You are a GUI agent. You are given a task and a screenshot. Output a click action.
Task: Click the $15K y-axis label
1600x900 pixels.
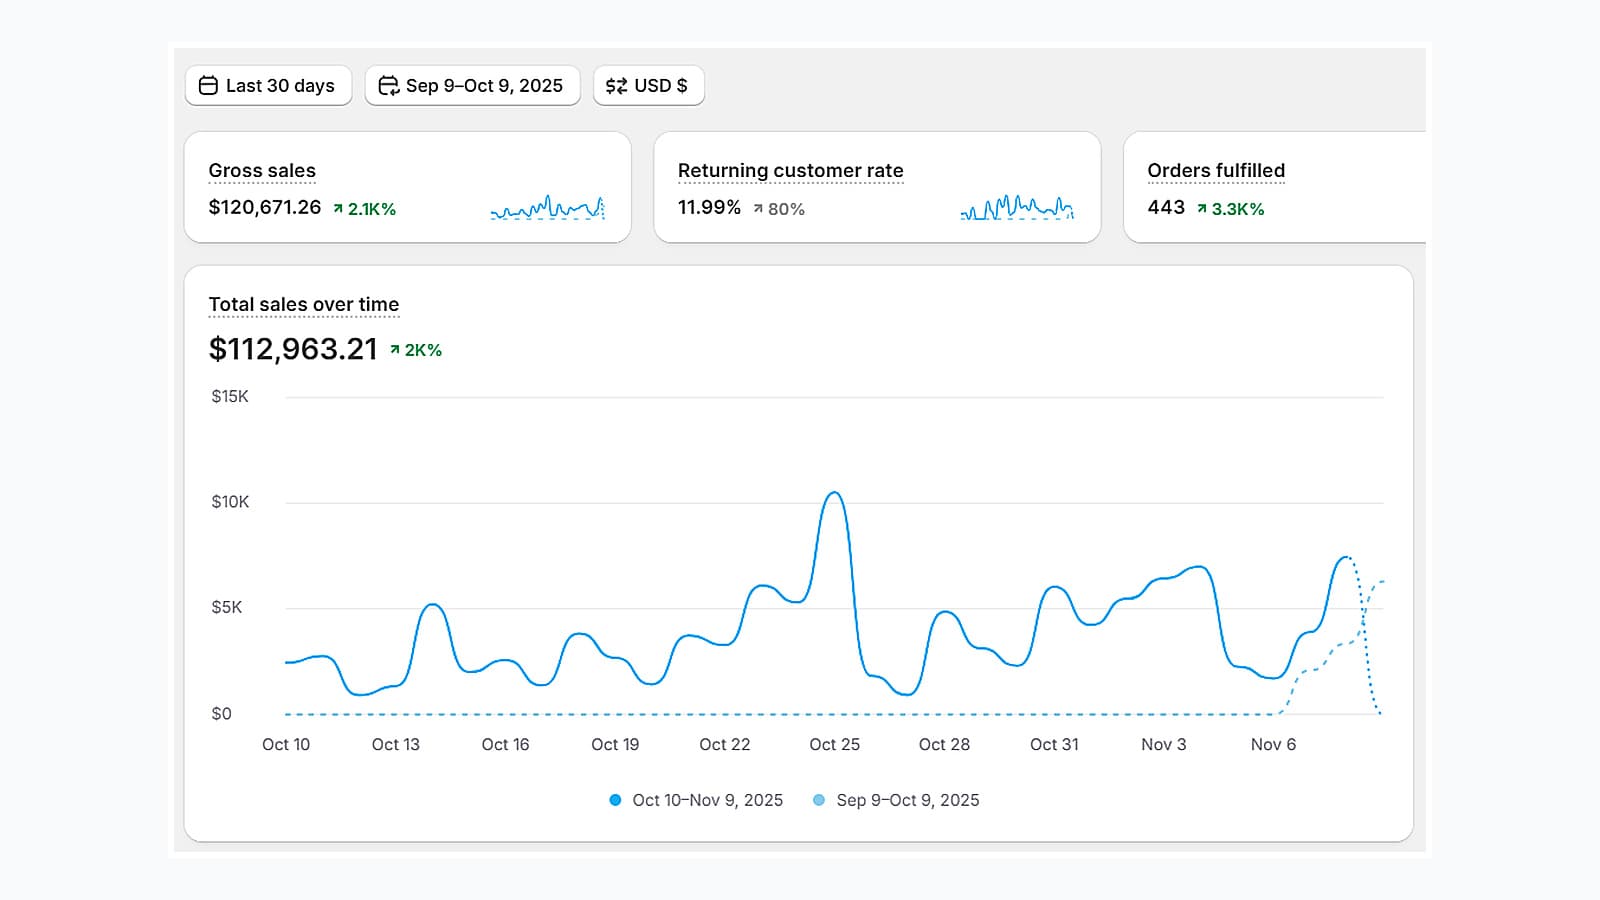(x=230, y=396)
